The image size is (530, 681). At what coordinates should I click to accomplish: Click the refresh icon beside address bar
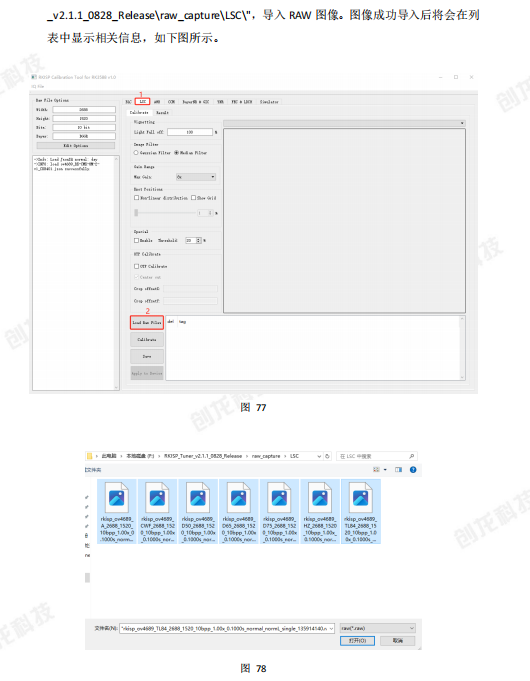[x=328, y=456]
